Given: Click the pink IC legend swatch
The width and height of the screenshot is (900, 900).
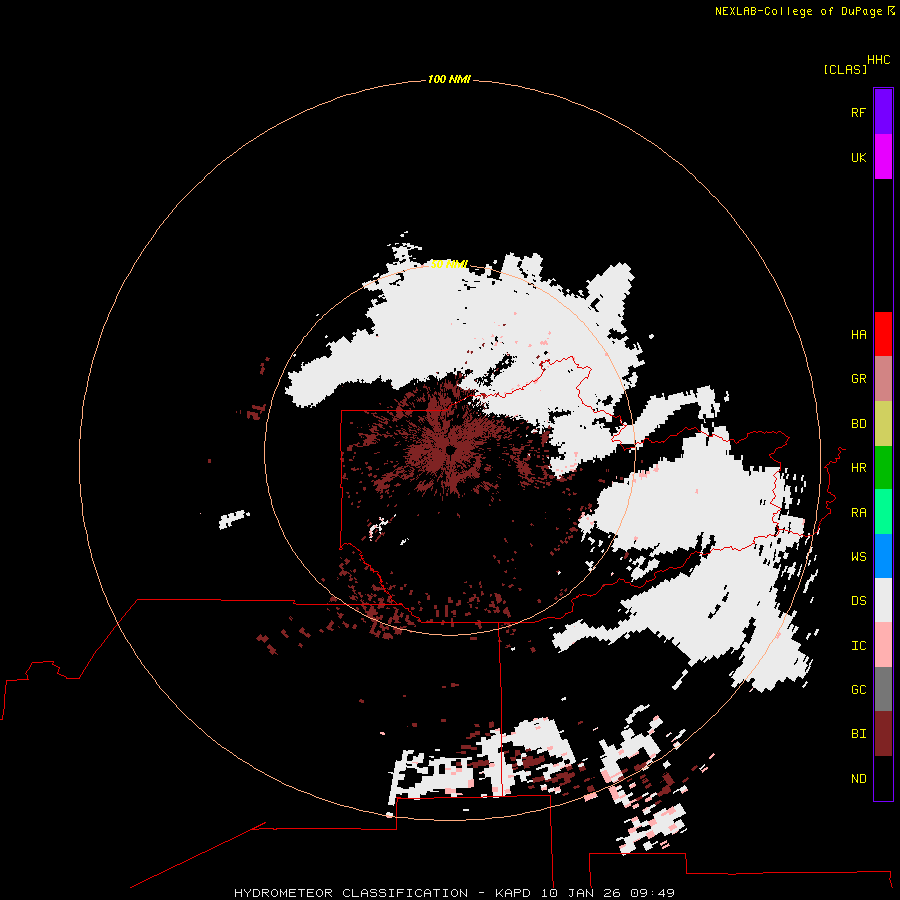Looking at the screenshot, I should point(883,645).
